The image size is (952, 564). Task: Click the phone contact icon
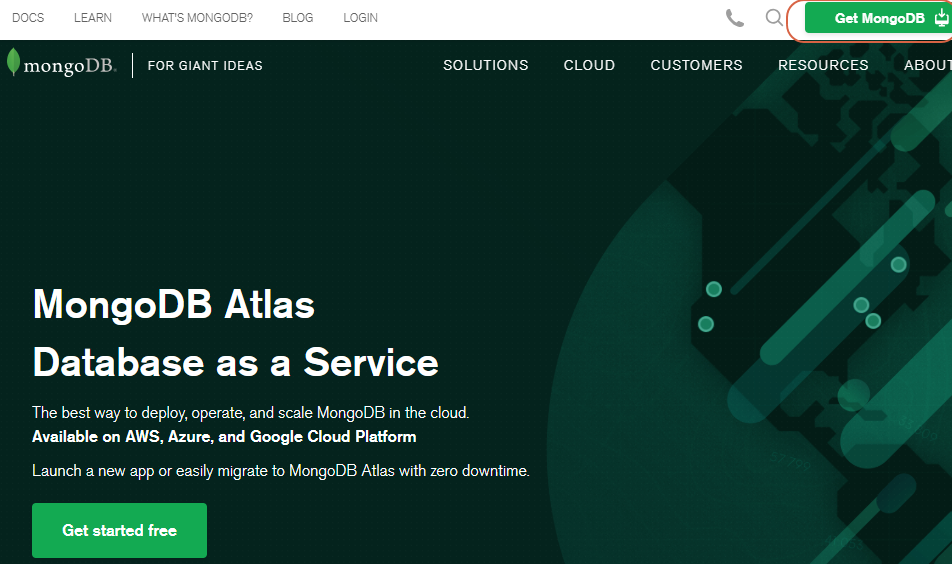[x=735, y=18]
